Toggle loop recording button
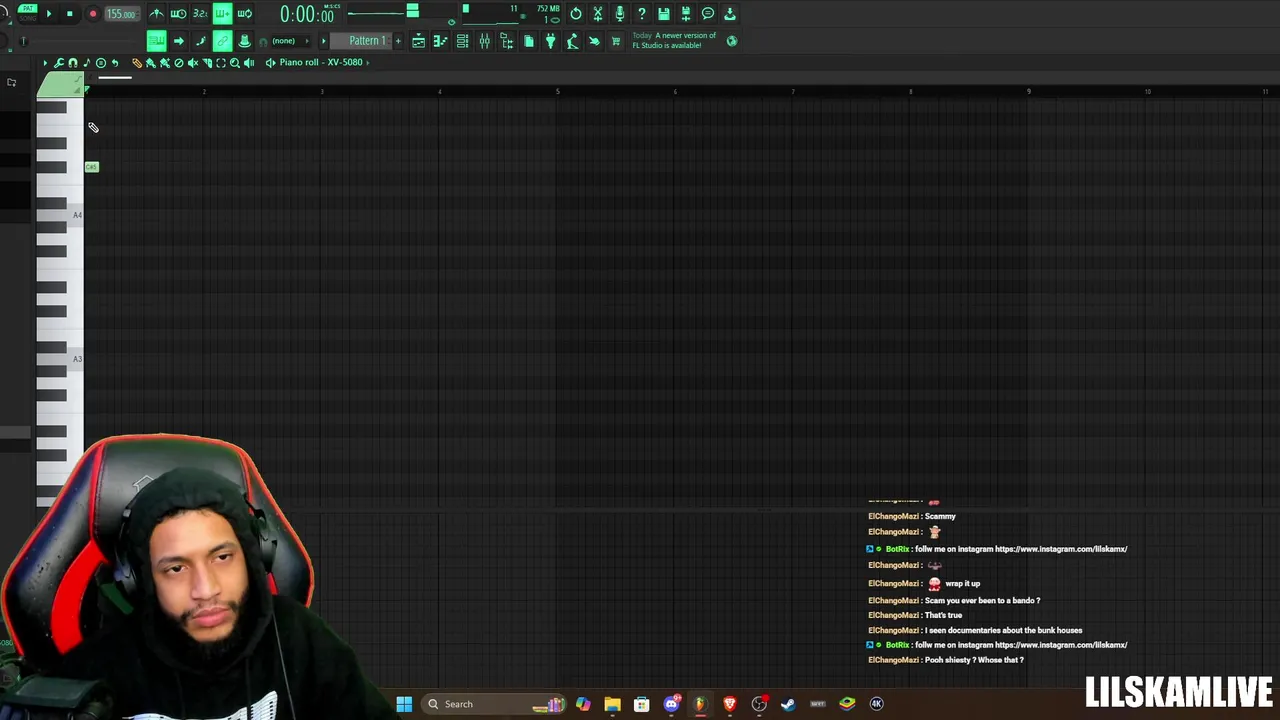Screen dimensions: 1280x720 [244, 14]
